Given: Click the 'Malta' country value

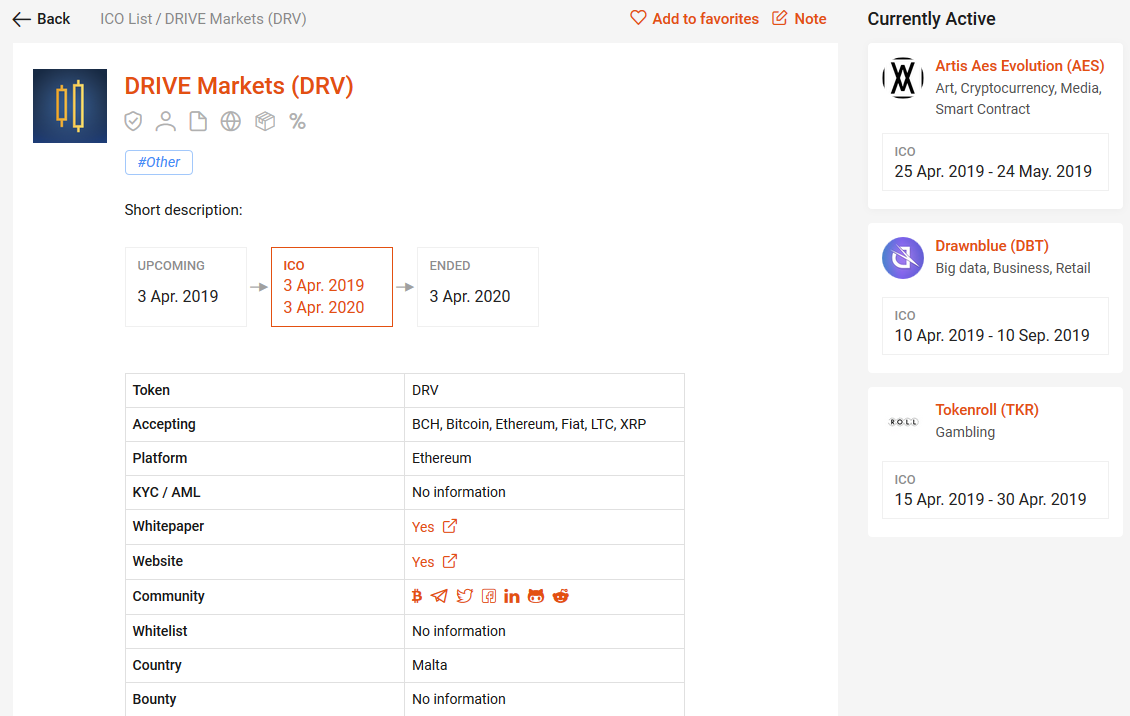Looking at the screenshot, I should (x=430, y=665).
